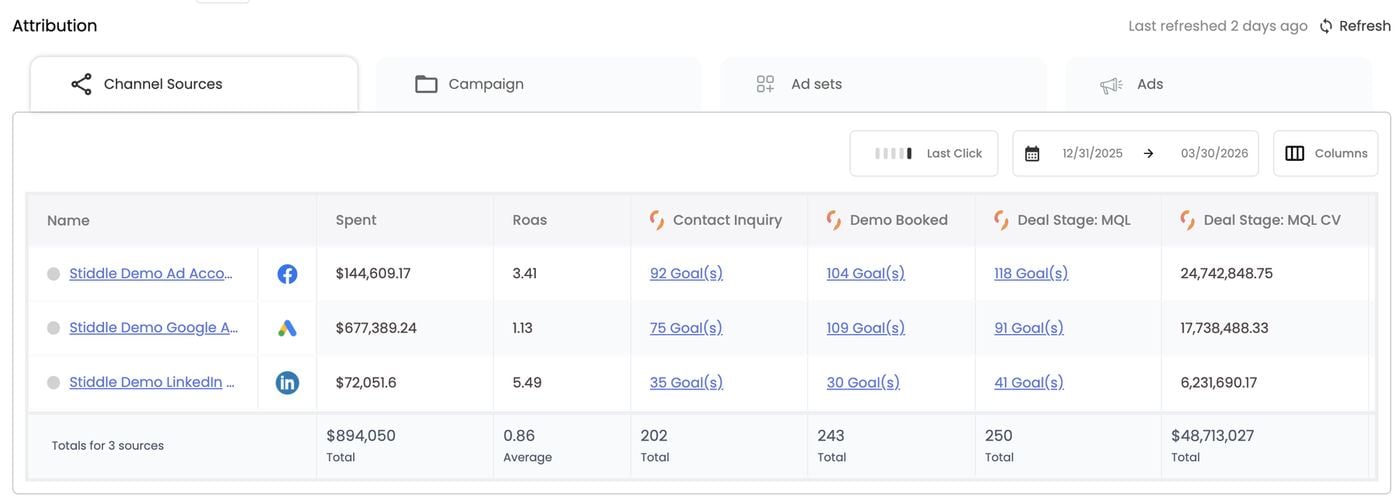Click the $48,713,027 total value
The width and height of the screenshot is (1400, 502).
[x=1213, y=436]
